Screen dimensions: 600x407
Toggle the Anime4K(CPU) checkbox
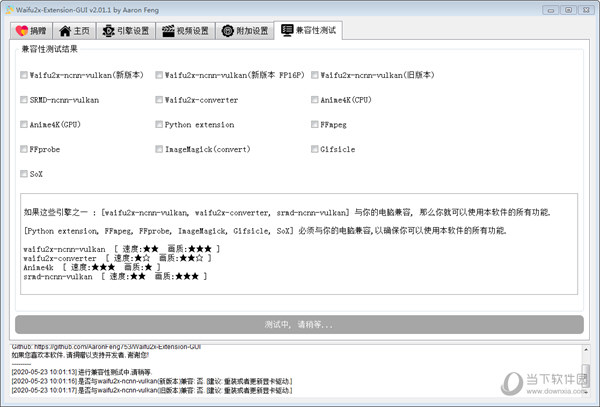click(x=315, y=100)
